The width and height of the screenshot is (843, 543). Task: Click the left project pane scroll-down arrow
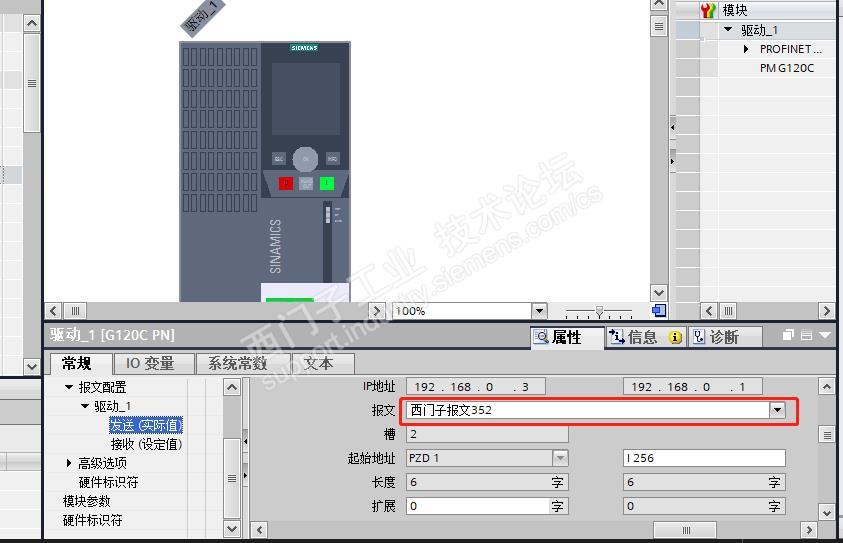[x=32, y=367]
